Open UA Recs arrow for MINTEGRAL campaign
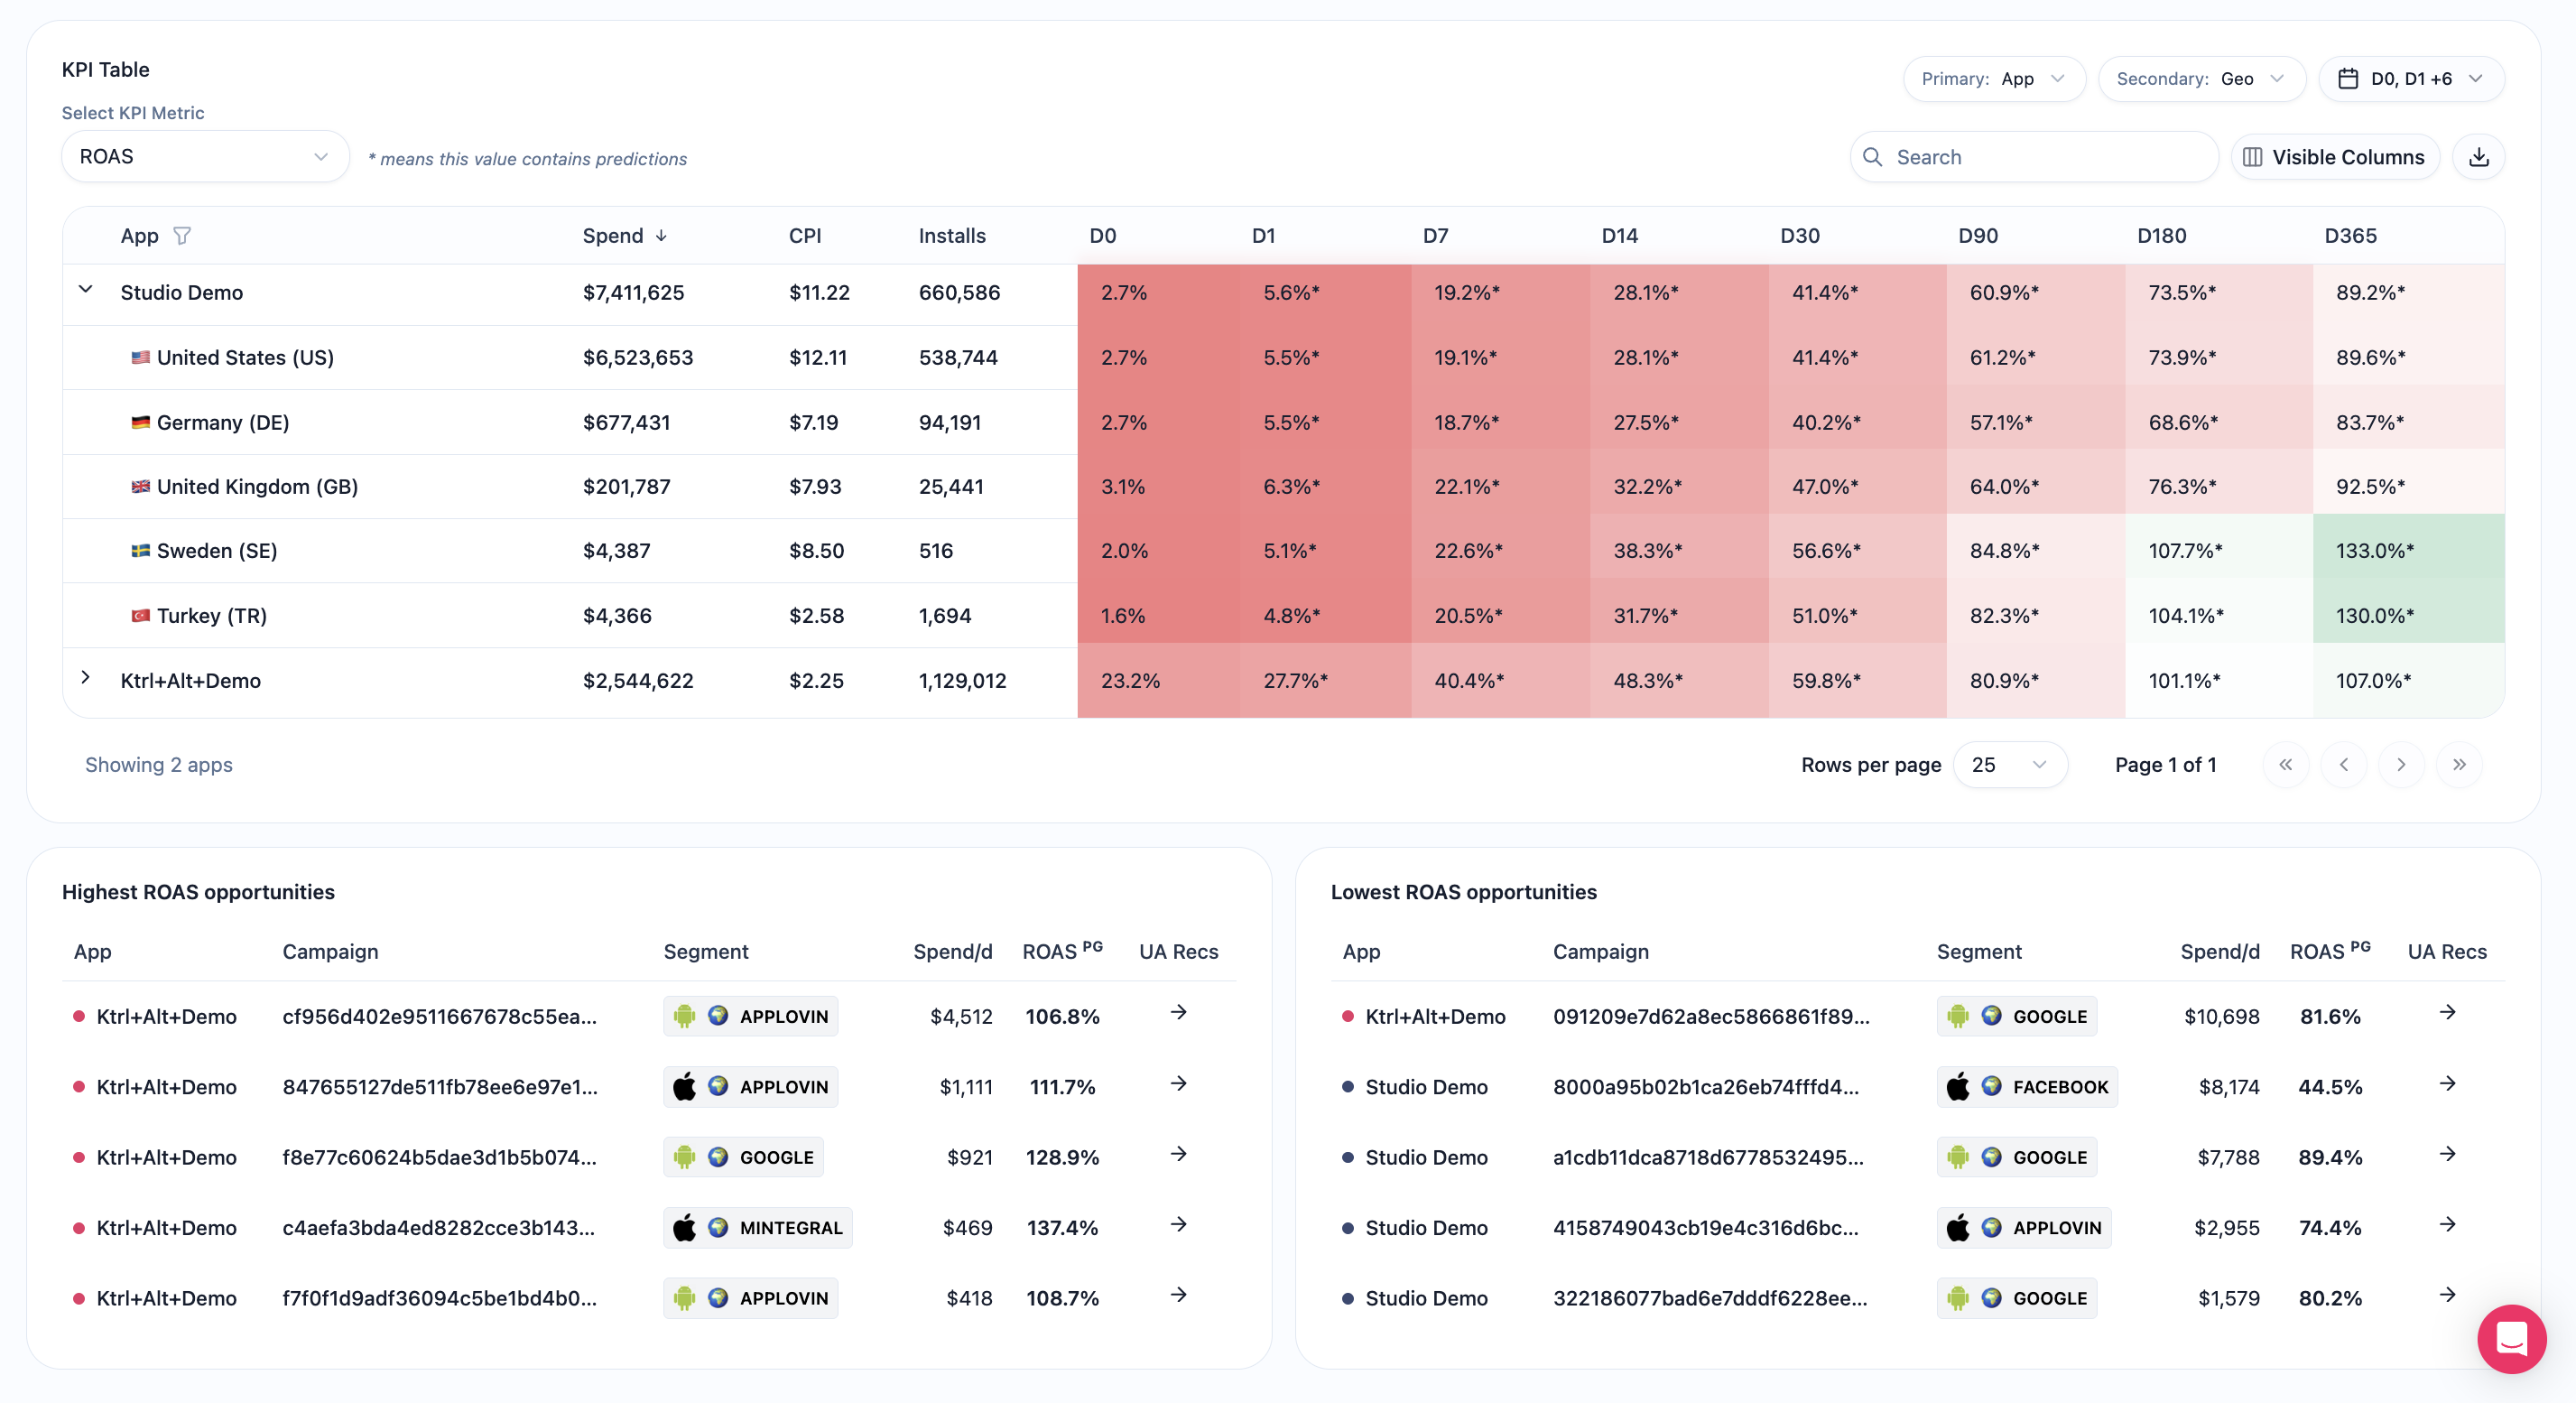The width and height of the screenshot is (2576, 1403). click(x=1179, y=1225)
